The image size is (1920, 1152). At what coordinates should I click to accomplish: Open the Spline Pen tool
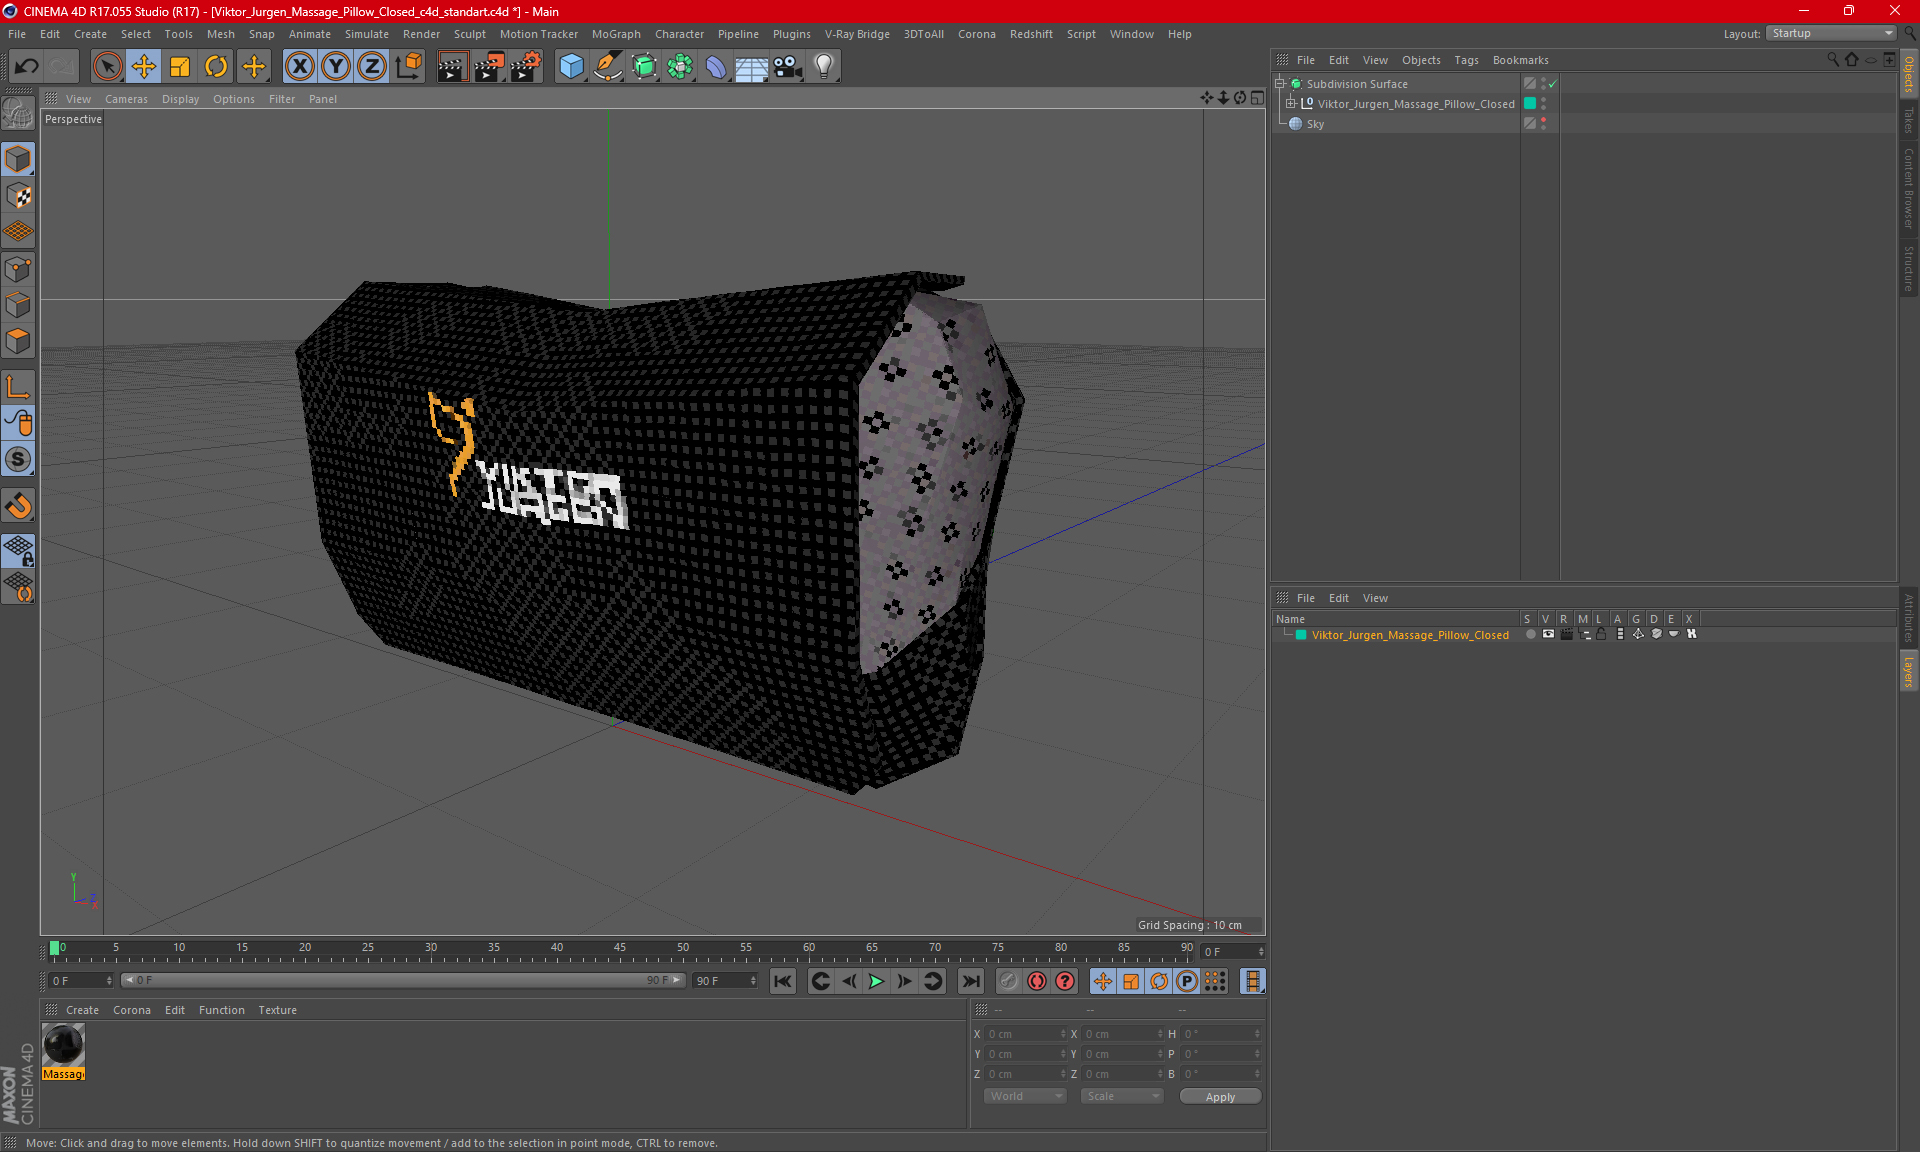607,67
